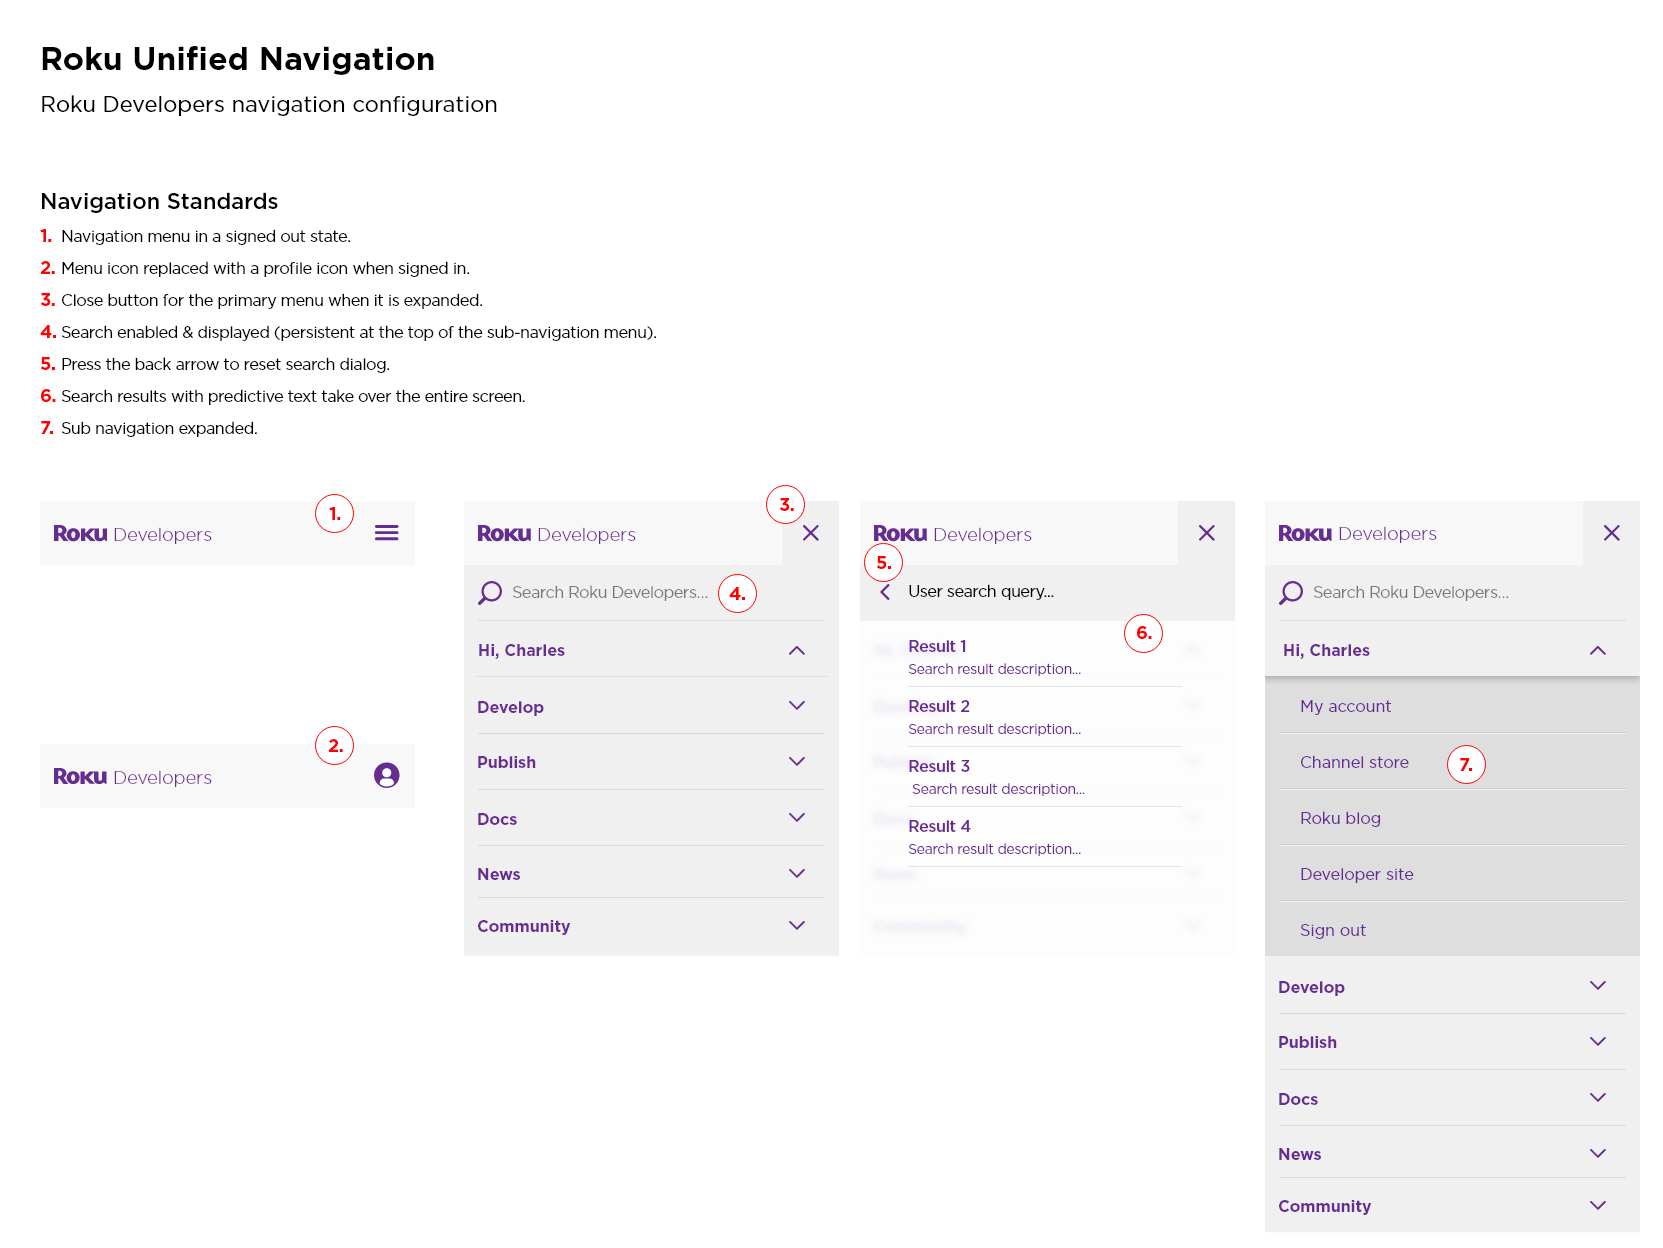Click Roku Developers logo in search results panel
The image size is (1663, 1248).
(x=952, y=534)
